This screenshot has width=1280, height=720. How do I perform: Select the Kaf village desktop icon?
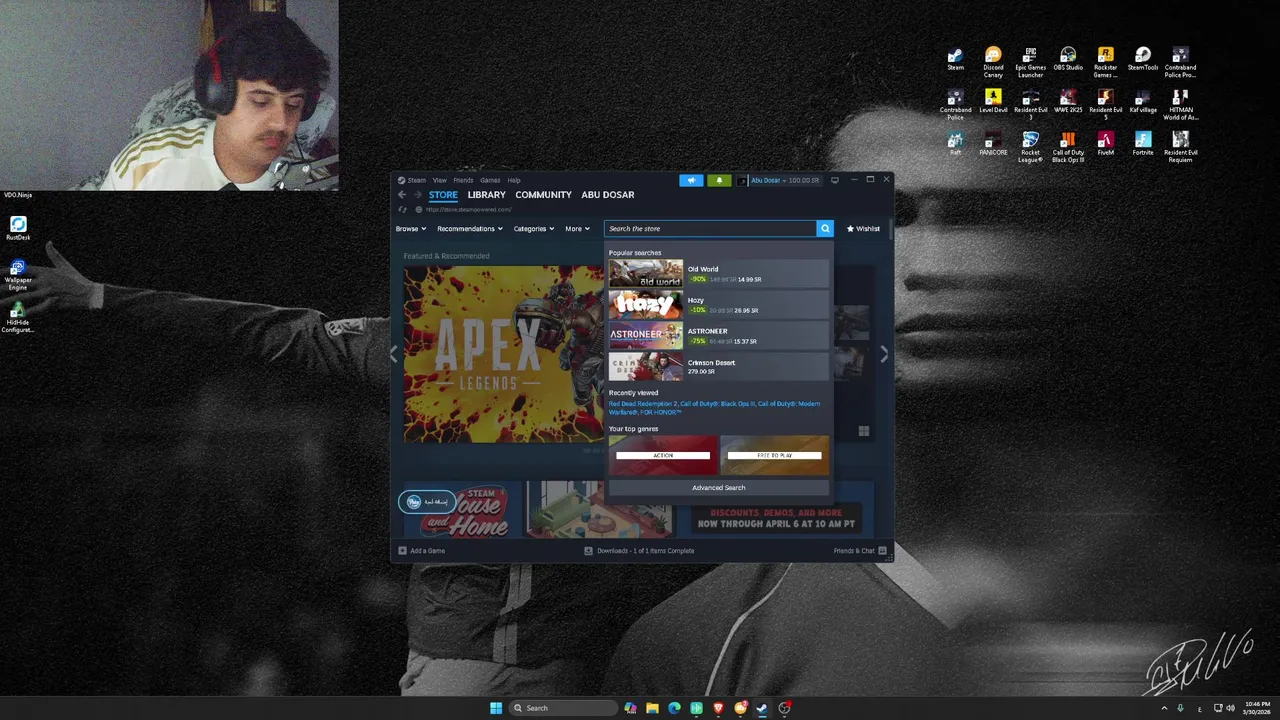[1143, 101]
